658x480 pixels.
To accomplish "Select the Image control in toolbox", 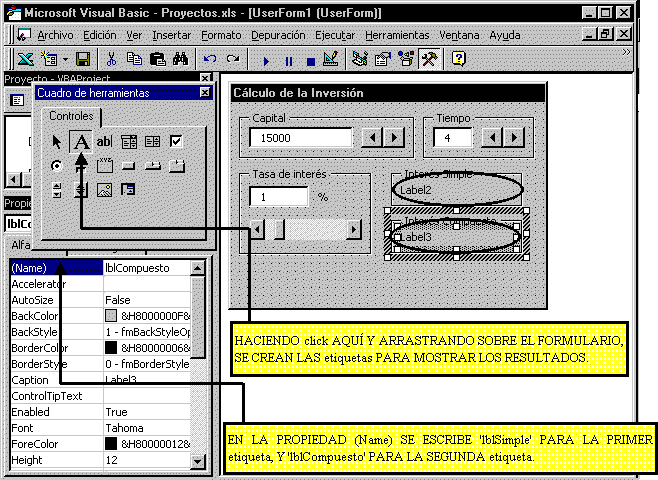I will pos(104,190).
